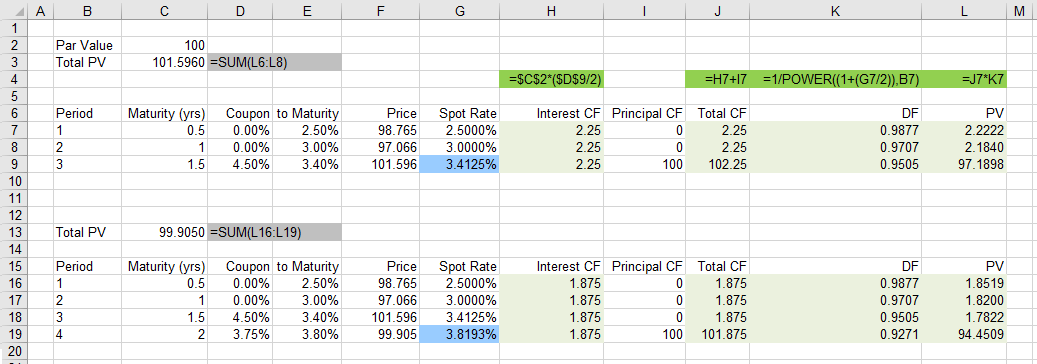Click the gray =SUM(L6:L8) formula cell
The width and height of the screenshot is (1037, 364).
click(x=274, y=62)
